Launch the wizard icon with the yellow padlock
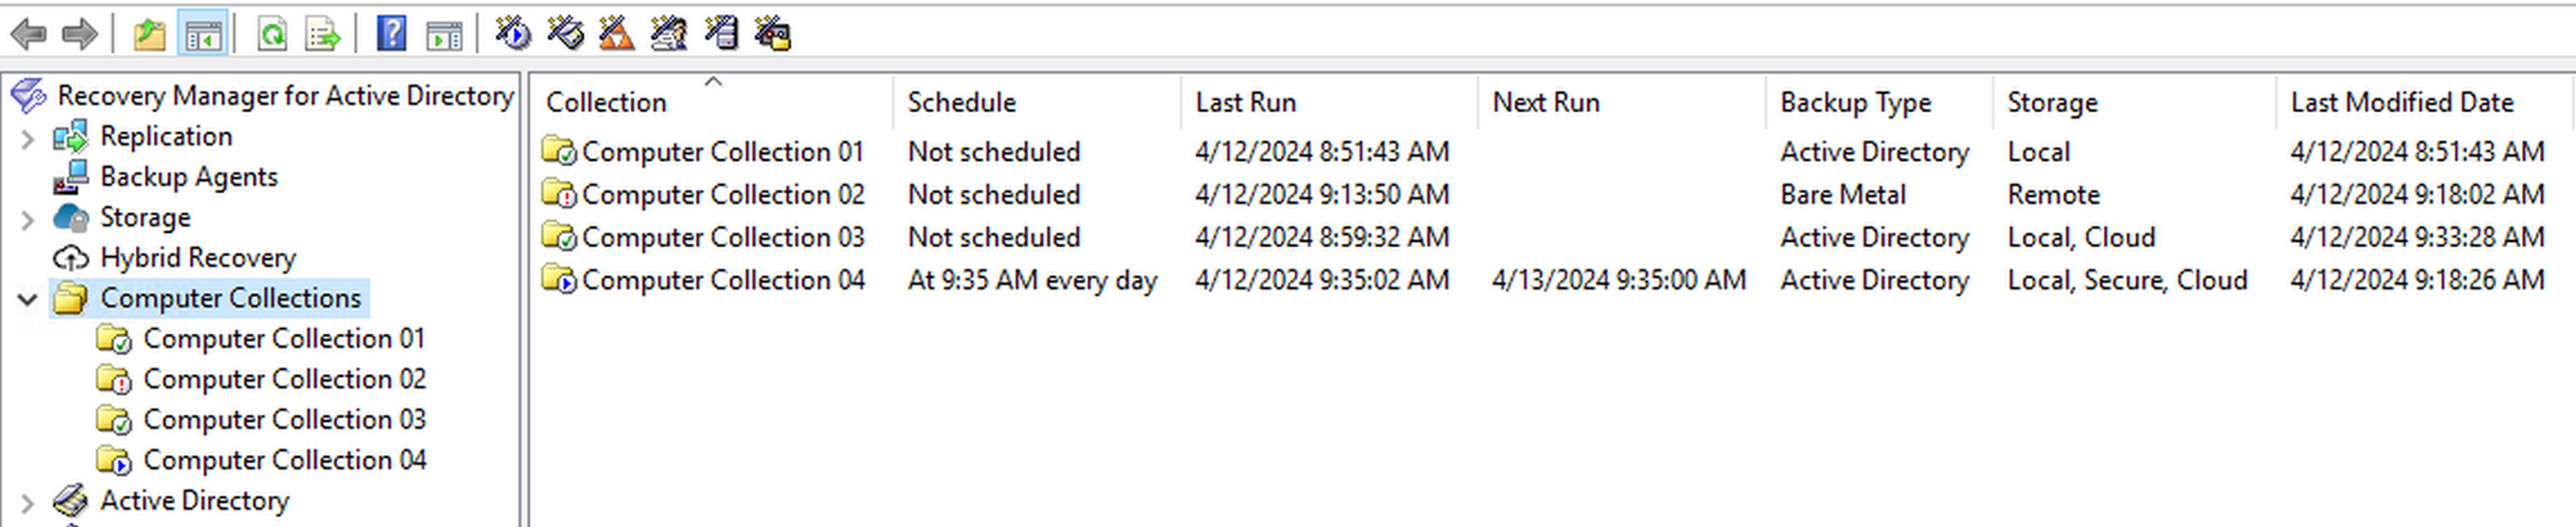Screen dimensions: 2576x527 [x=773, y=34]
